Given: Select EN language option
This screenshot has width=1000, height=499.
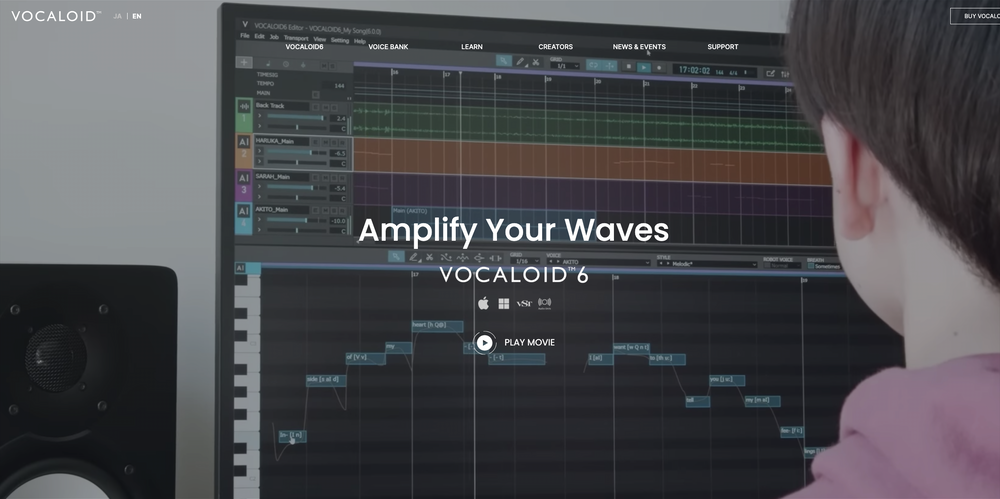Looking at the screenshot, I should pos(137,16).
